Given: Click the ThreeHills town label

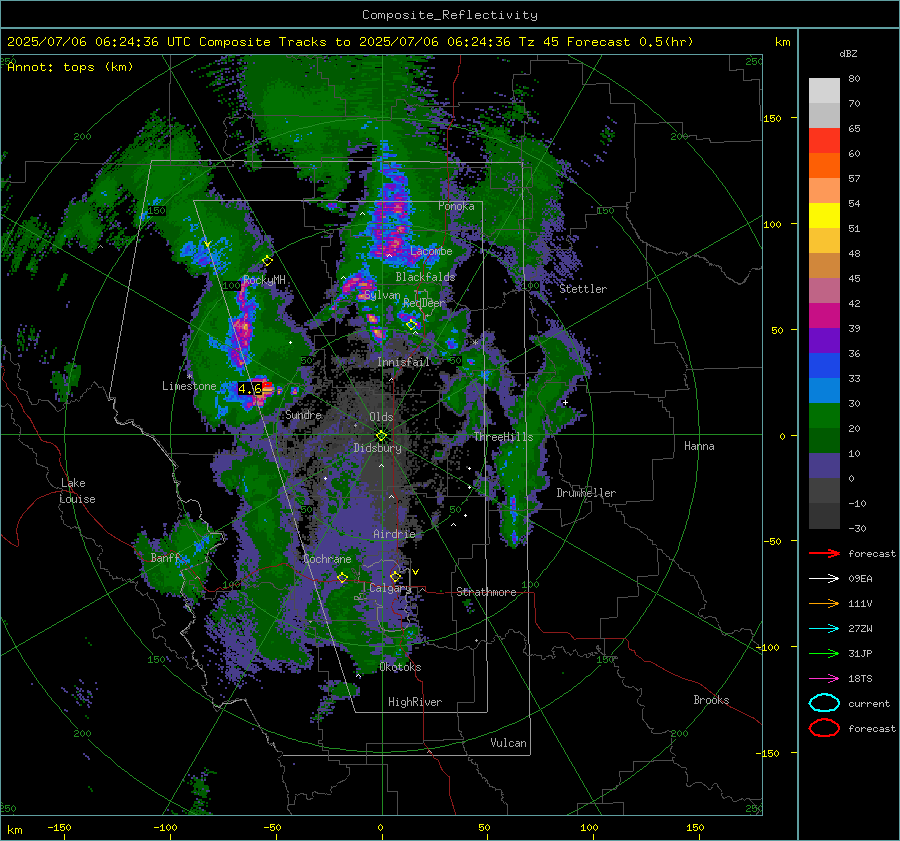Looking at the screenshot, I should (503, 437).
